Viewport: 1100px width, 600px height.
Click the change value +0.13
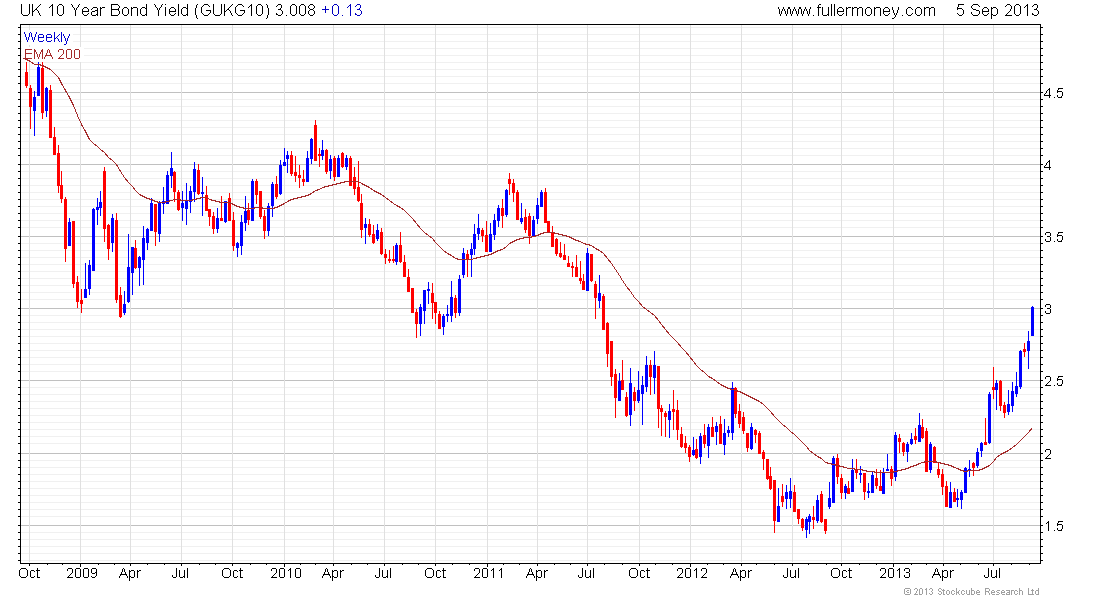click(x=342, y=11)
